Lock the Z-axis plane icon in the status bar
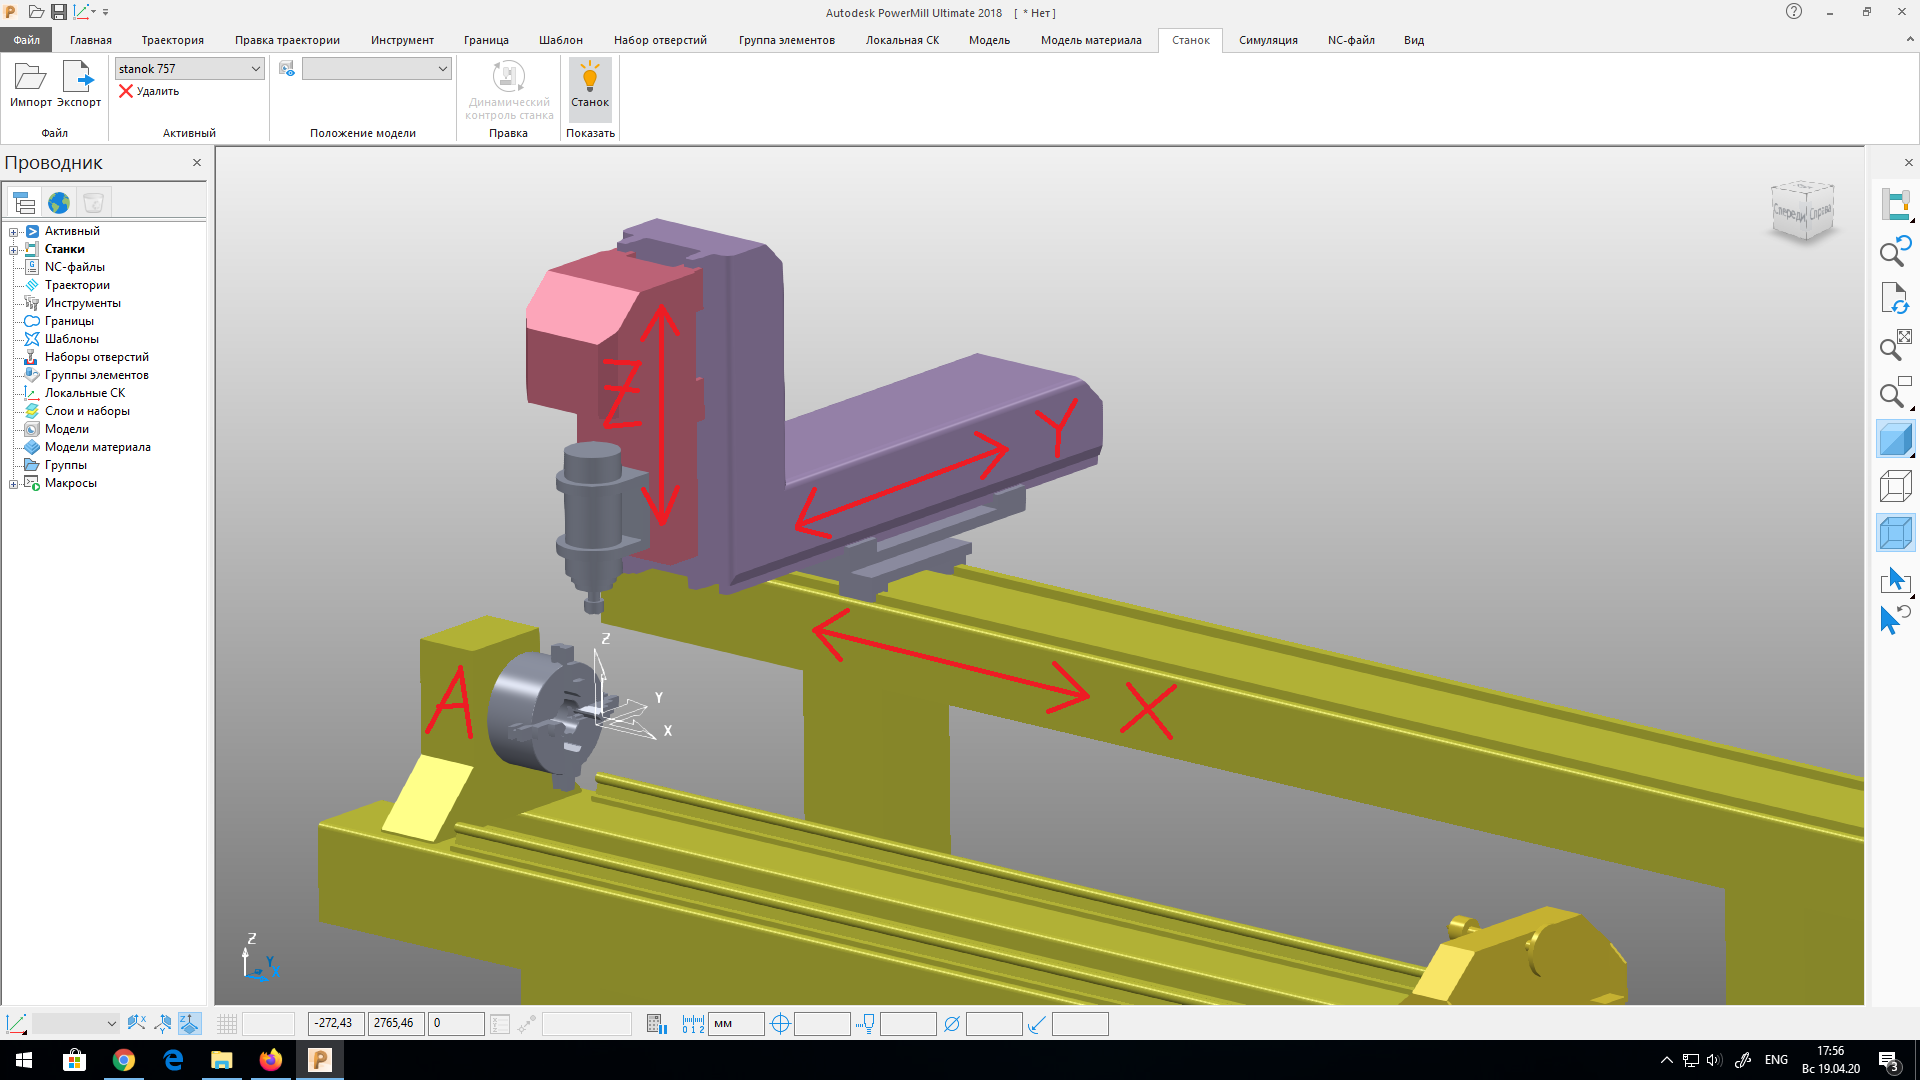 (x=189, y=1023)
